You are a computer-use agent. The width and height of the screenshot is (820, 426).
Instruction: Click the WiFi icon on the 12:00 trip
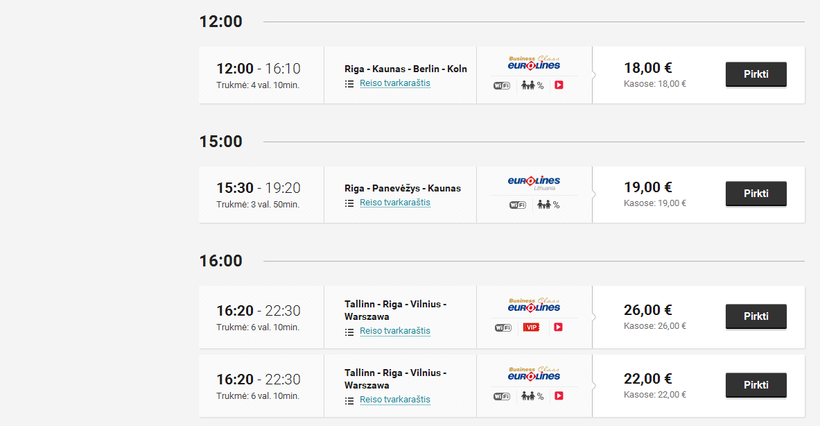click(x=502, y=85)
